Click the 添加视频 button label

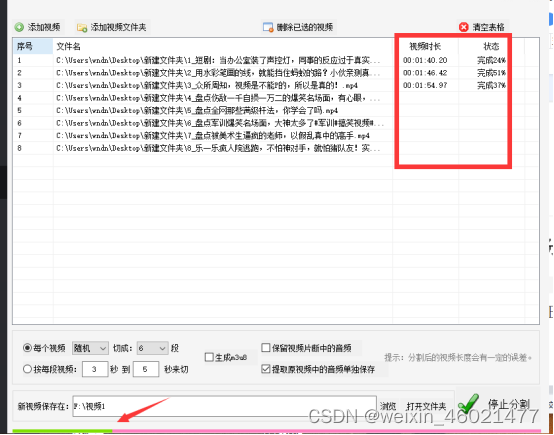(x=44, y=27)
